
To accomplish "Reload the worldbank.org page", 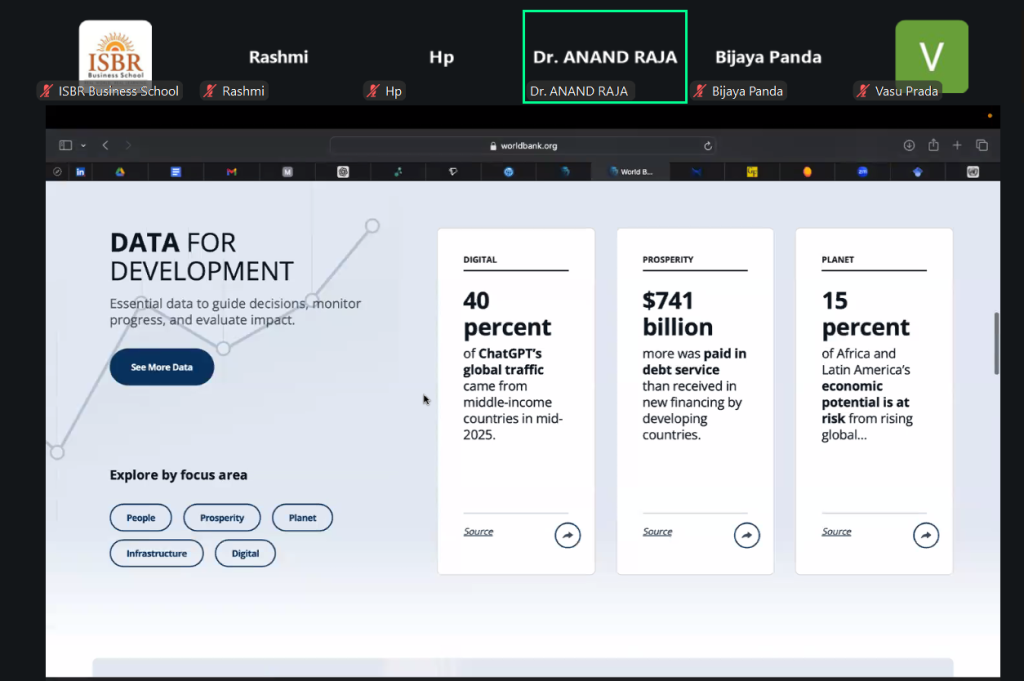I will [x=708, y=146].
